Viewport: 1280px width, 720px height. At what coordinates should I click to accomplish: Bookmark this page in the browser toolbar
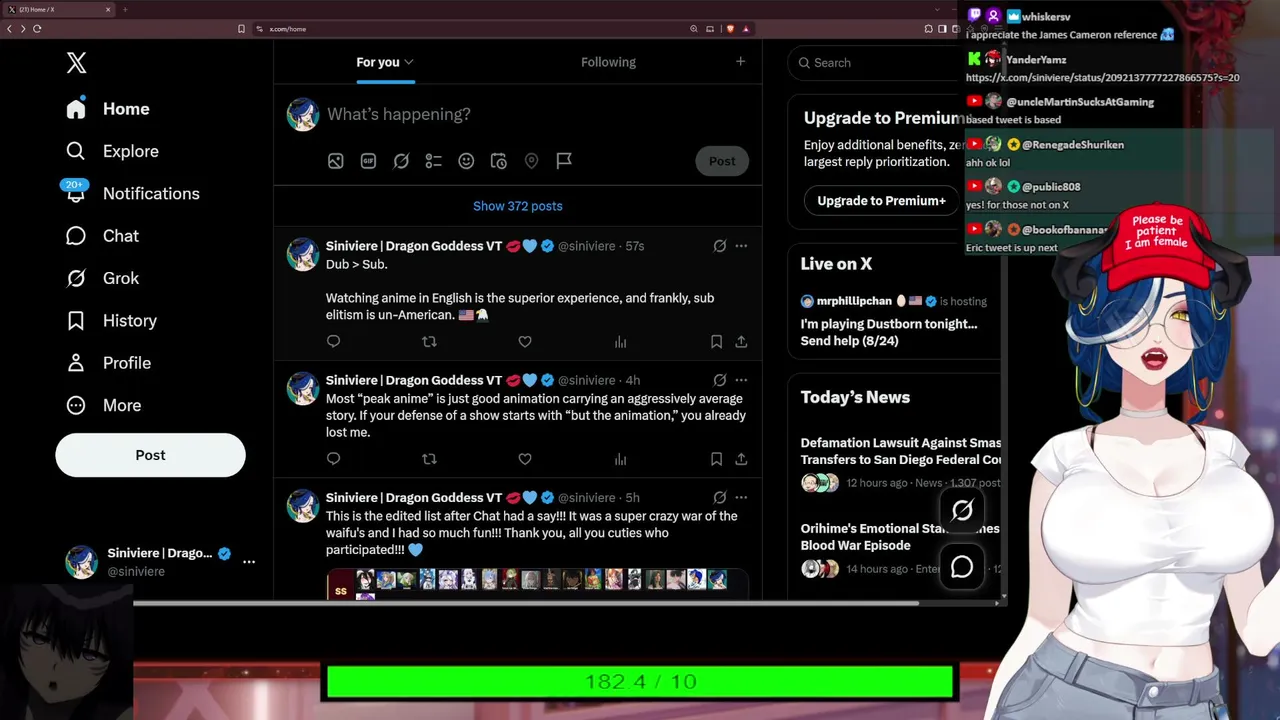(x=241, y=29)
